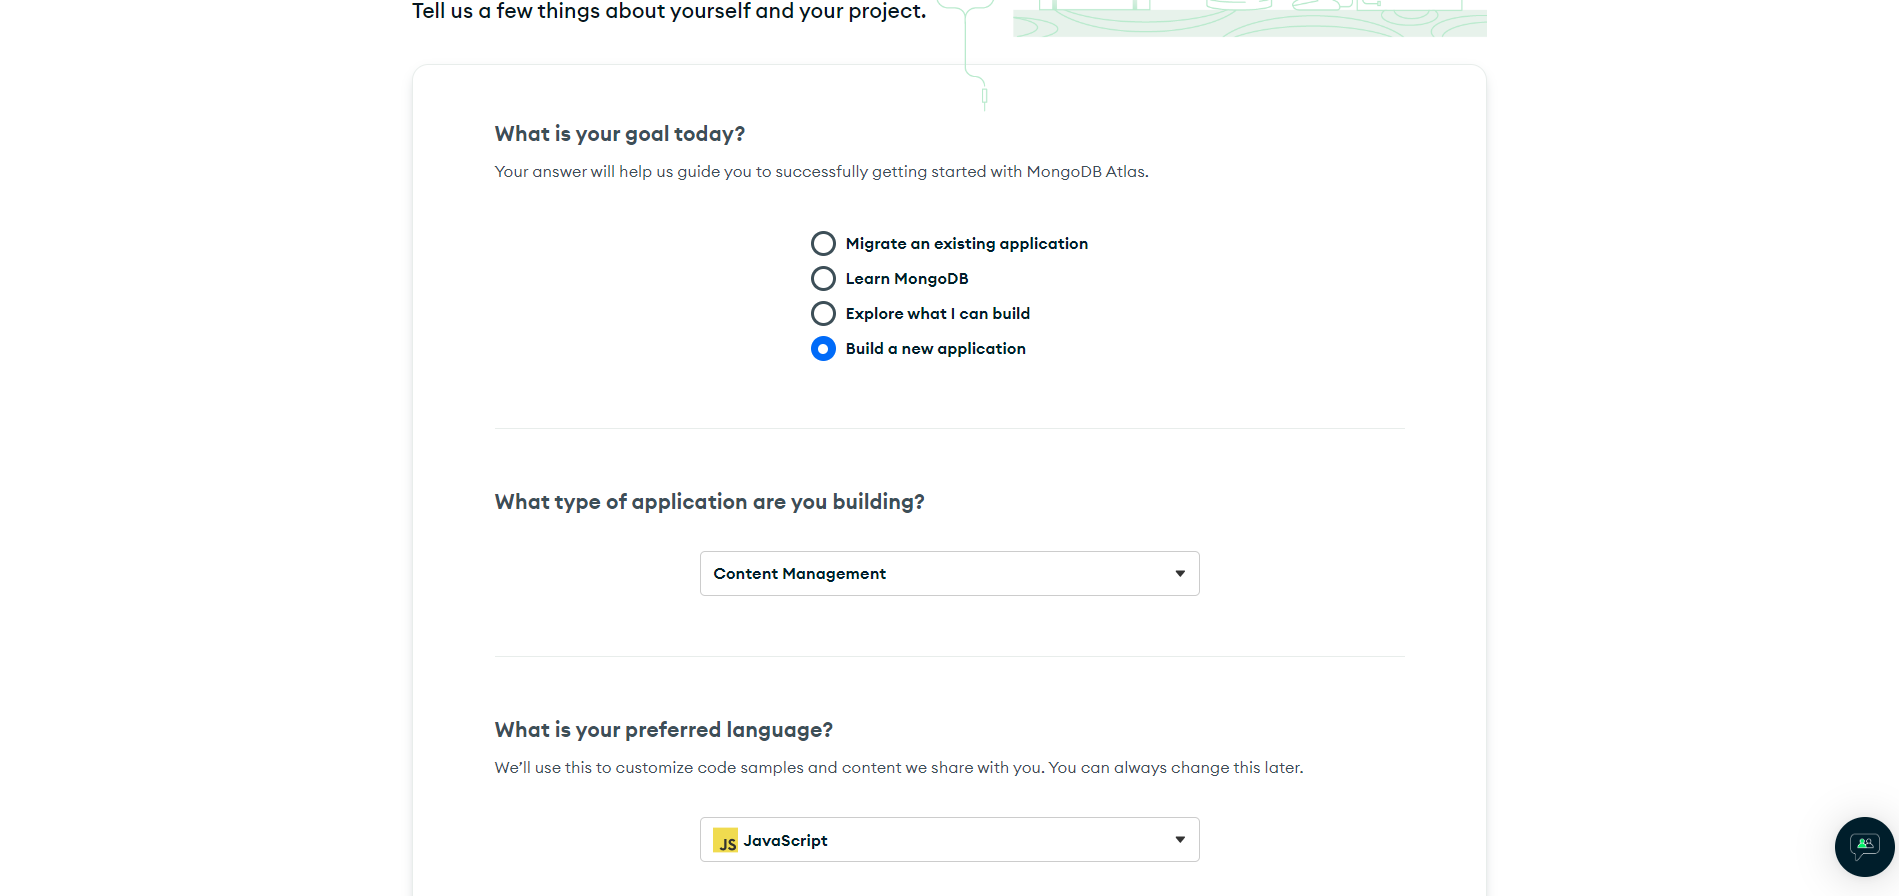The height and width of the screenshot is (896, 1899).
Task: Click the arrow on the application type dropdown
Action: click(x=1180, y=574)
